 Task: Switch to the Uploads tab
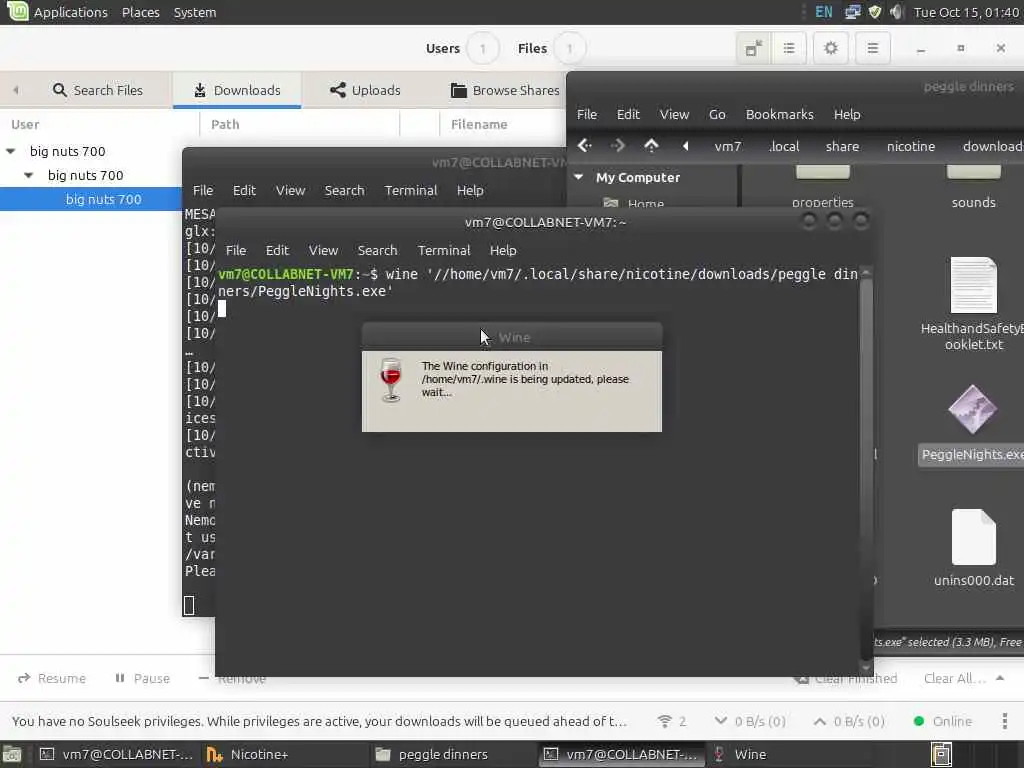click(365, 90)
